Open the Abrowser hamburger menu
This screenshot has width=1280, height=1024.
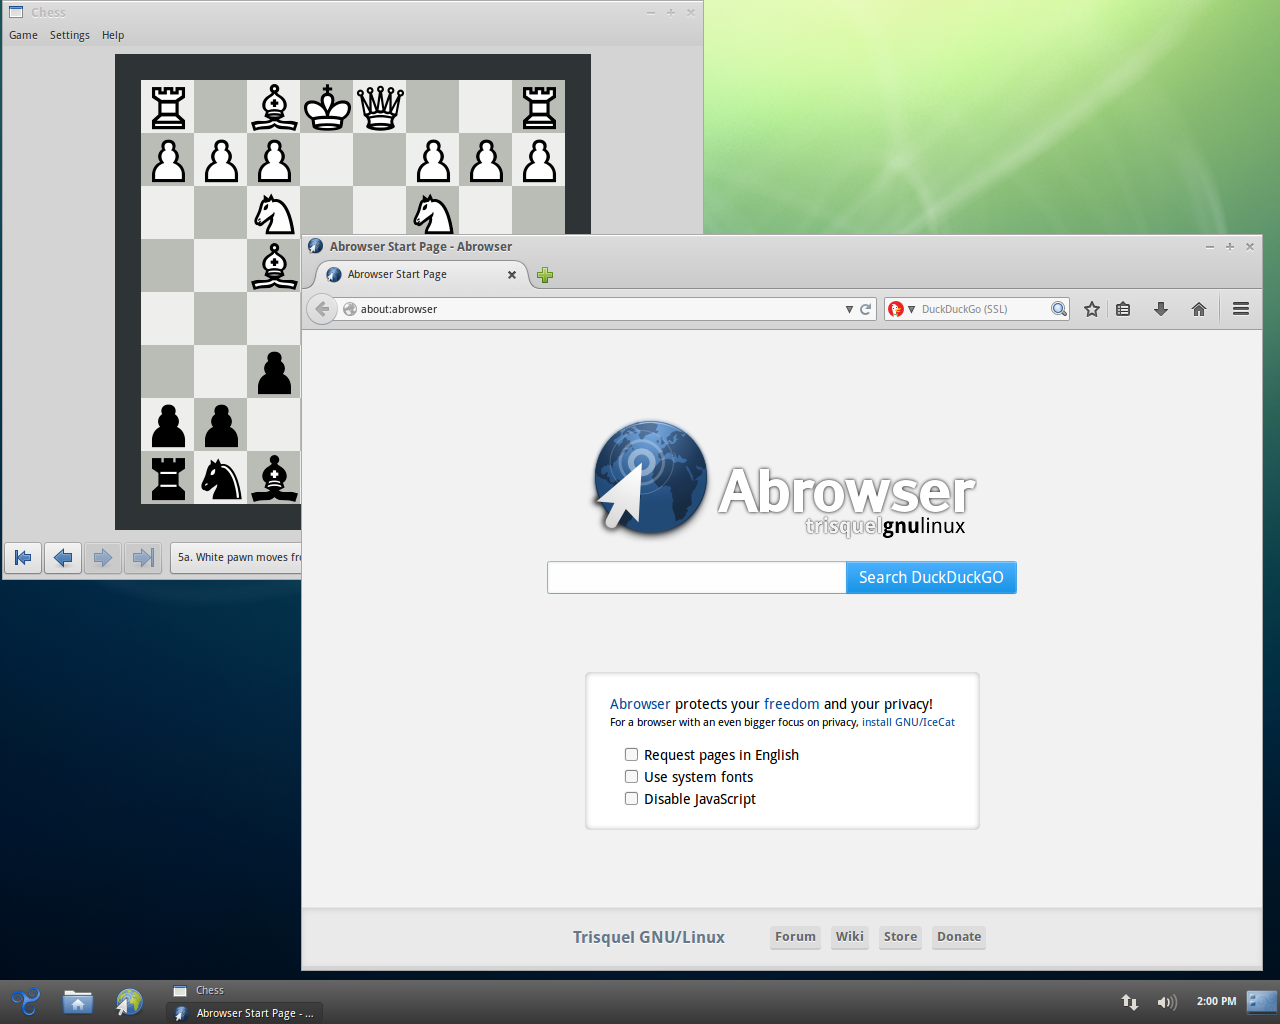tap(1241, 309)
